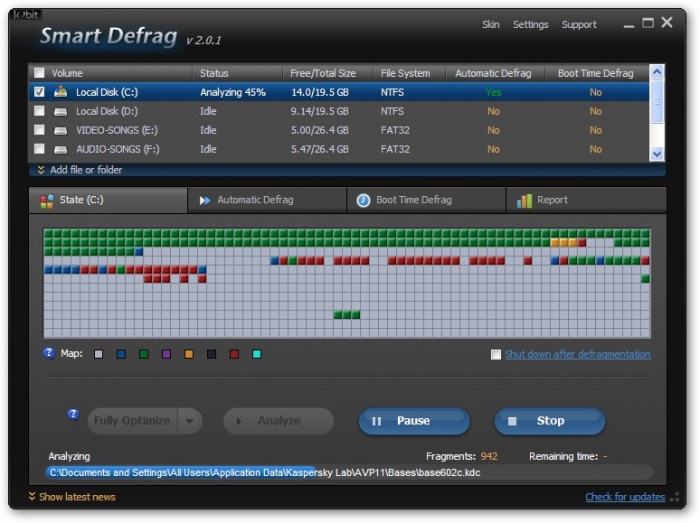This screenshot has width=700, height=523.
Task: Expand Add file or folder section
Action: tap(80, 170)
